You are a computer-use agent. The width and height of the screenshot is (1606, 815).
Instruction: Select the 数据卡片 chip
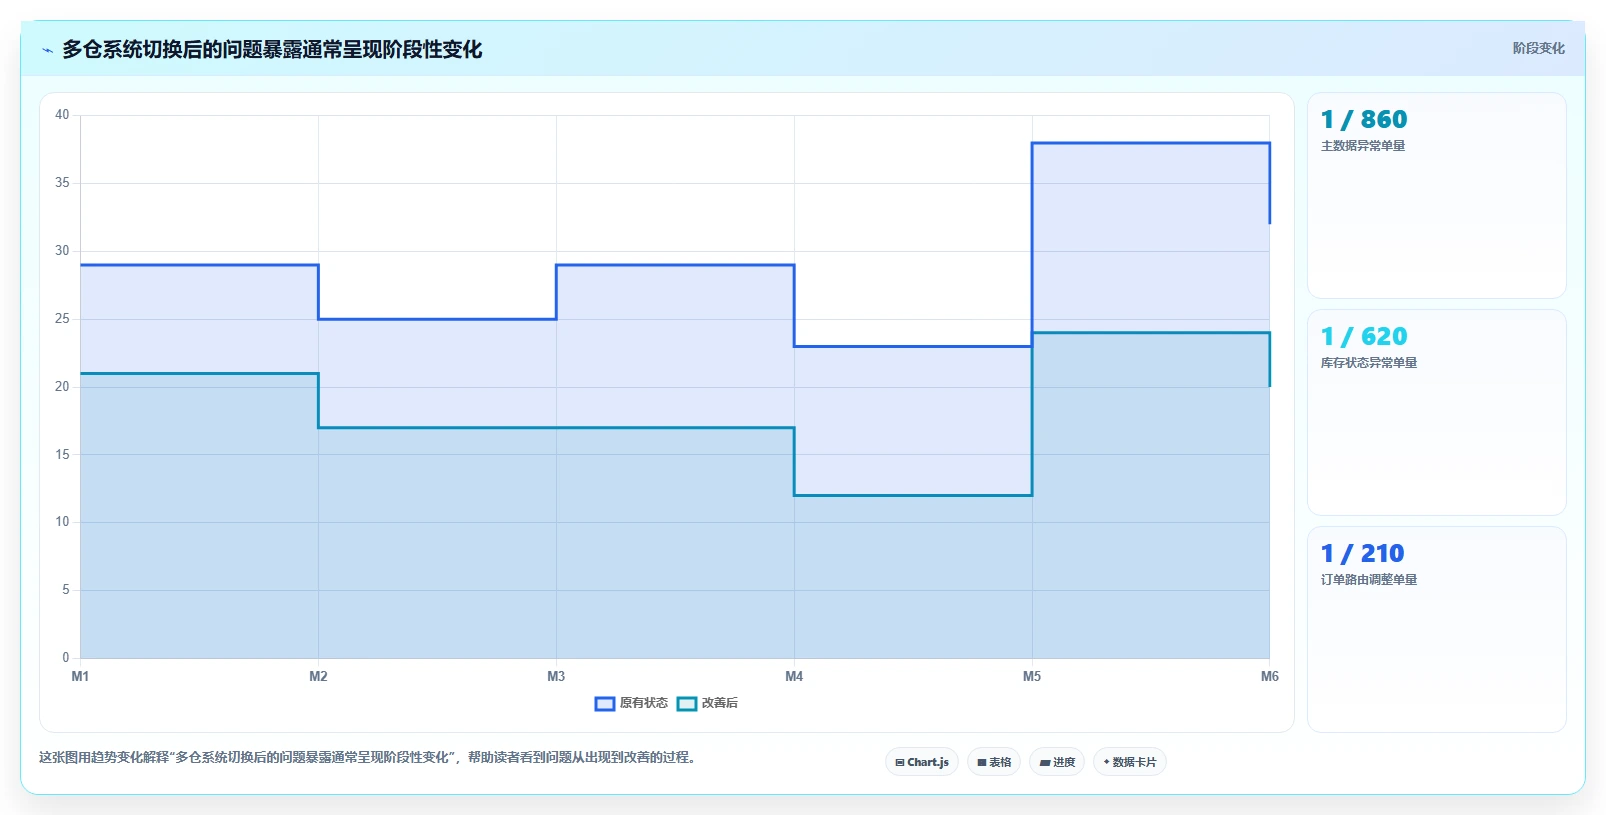(x=1130, y=762)
